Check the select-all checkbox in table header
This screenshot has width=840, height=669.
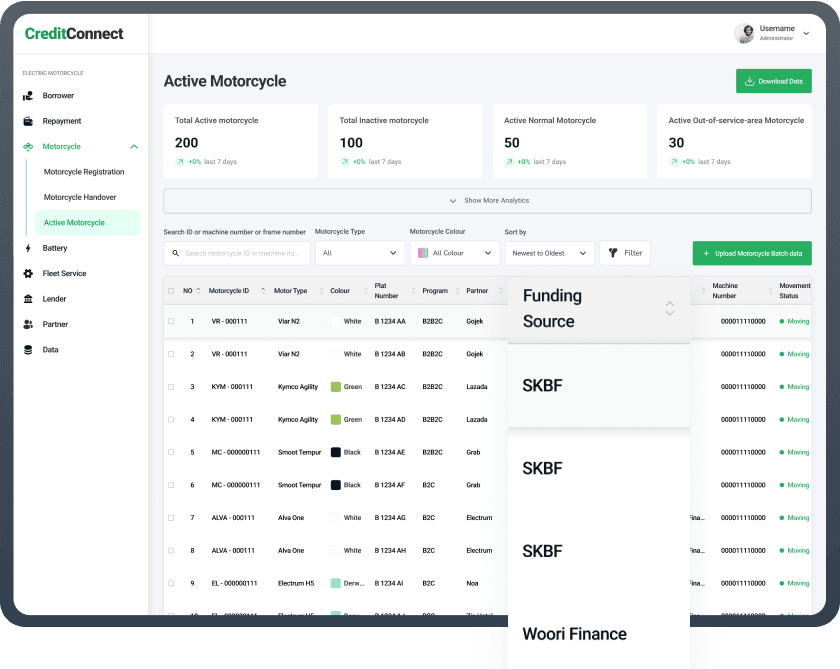click(x=170, y=291)
